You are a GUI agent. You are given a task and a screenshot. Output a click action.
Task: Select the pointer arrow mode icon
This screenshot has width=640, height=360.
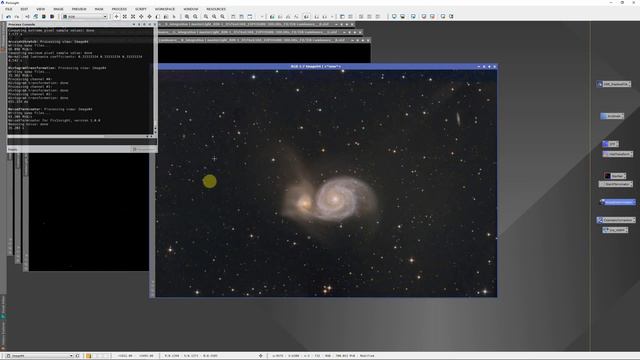point(174,17)
